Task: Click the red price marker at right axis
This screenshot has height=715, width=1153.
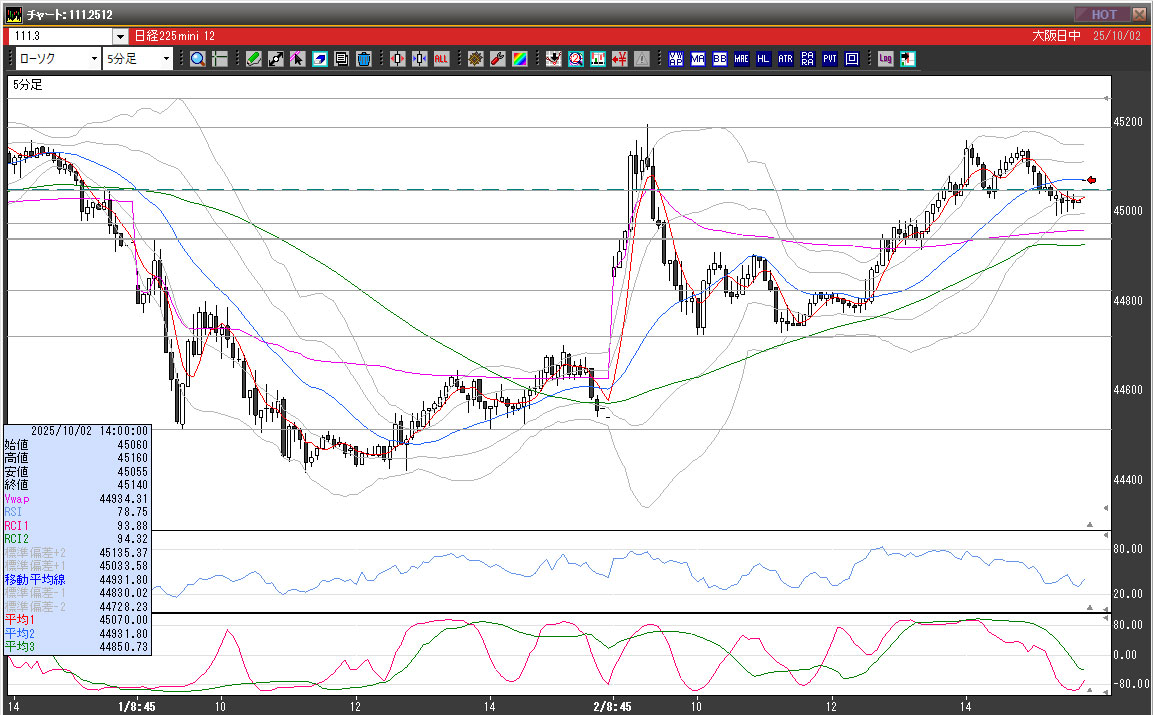Action: 1093,179
